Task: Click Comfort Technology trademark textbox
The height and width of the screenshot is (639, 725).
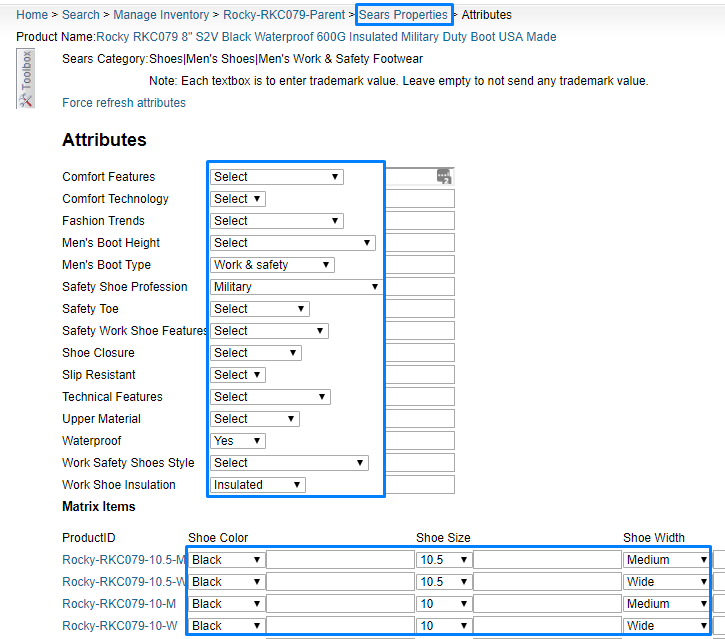Action: 420,199
